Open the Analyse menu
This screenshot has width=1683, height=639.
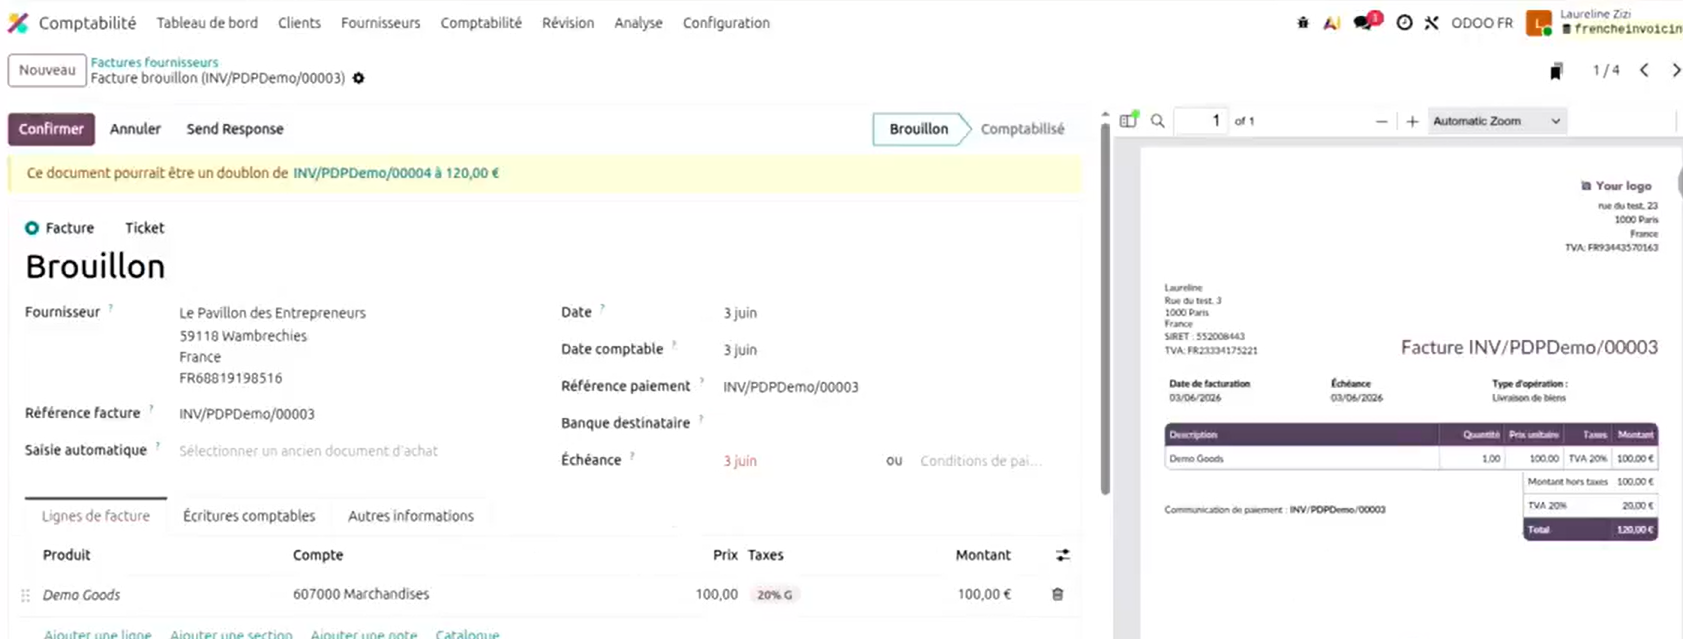tap(638, 23)
